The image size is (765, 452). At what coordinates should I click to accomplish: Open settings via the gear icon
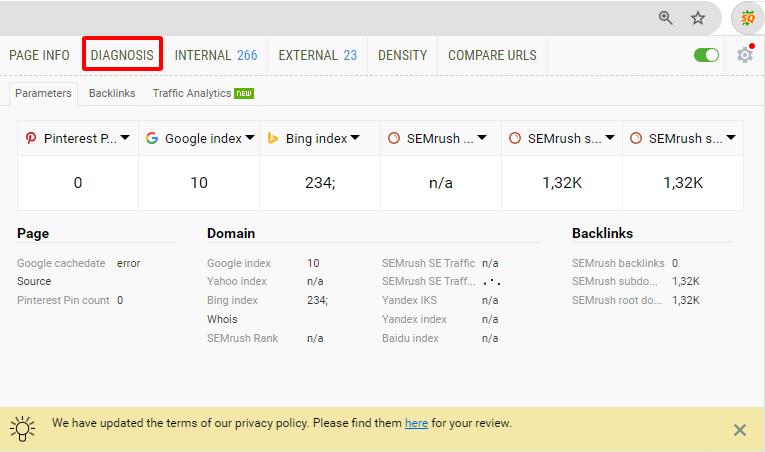point(744,55)
